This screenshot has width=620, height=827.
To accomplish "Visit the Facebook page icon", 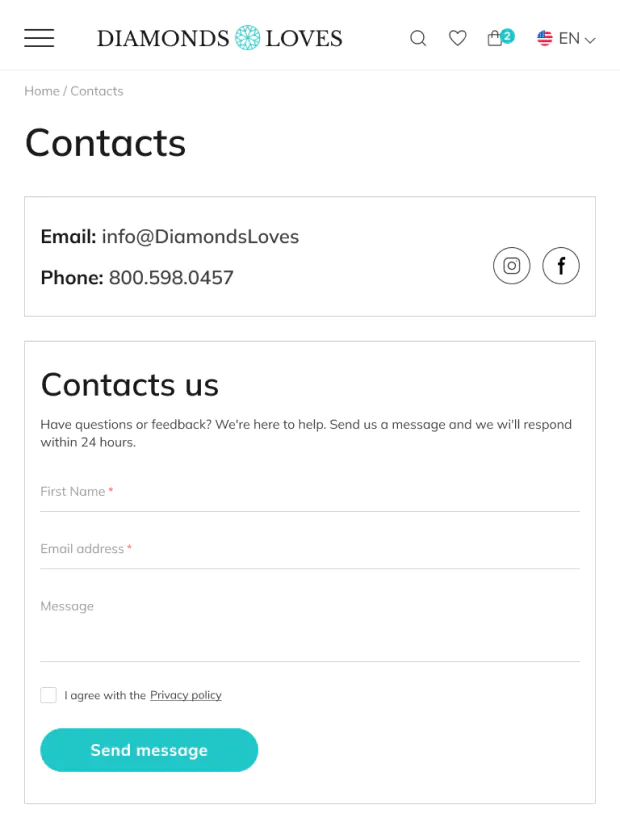I will pos(561,266).
